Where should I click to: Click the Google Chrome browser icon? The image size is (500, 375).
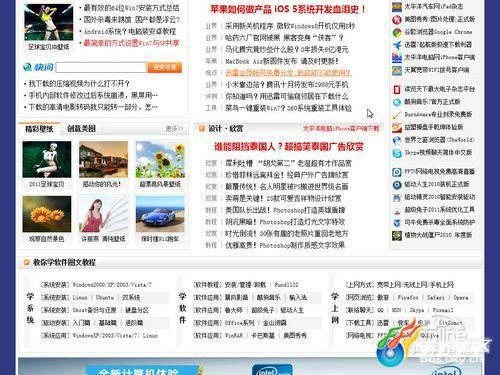coord(397,32)
